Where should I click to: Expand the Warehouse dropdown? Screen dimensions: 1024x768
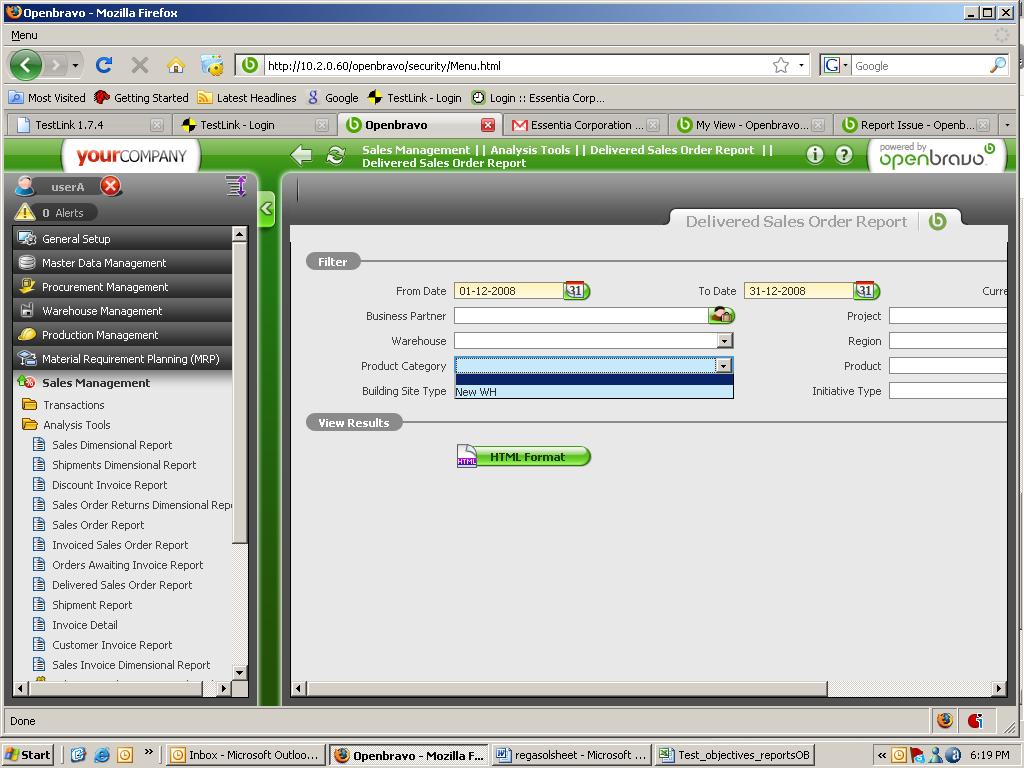tap(725, 341)
